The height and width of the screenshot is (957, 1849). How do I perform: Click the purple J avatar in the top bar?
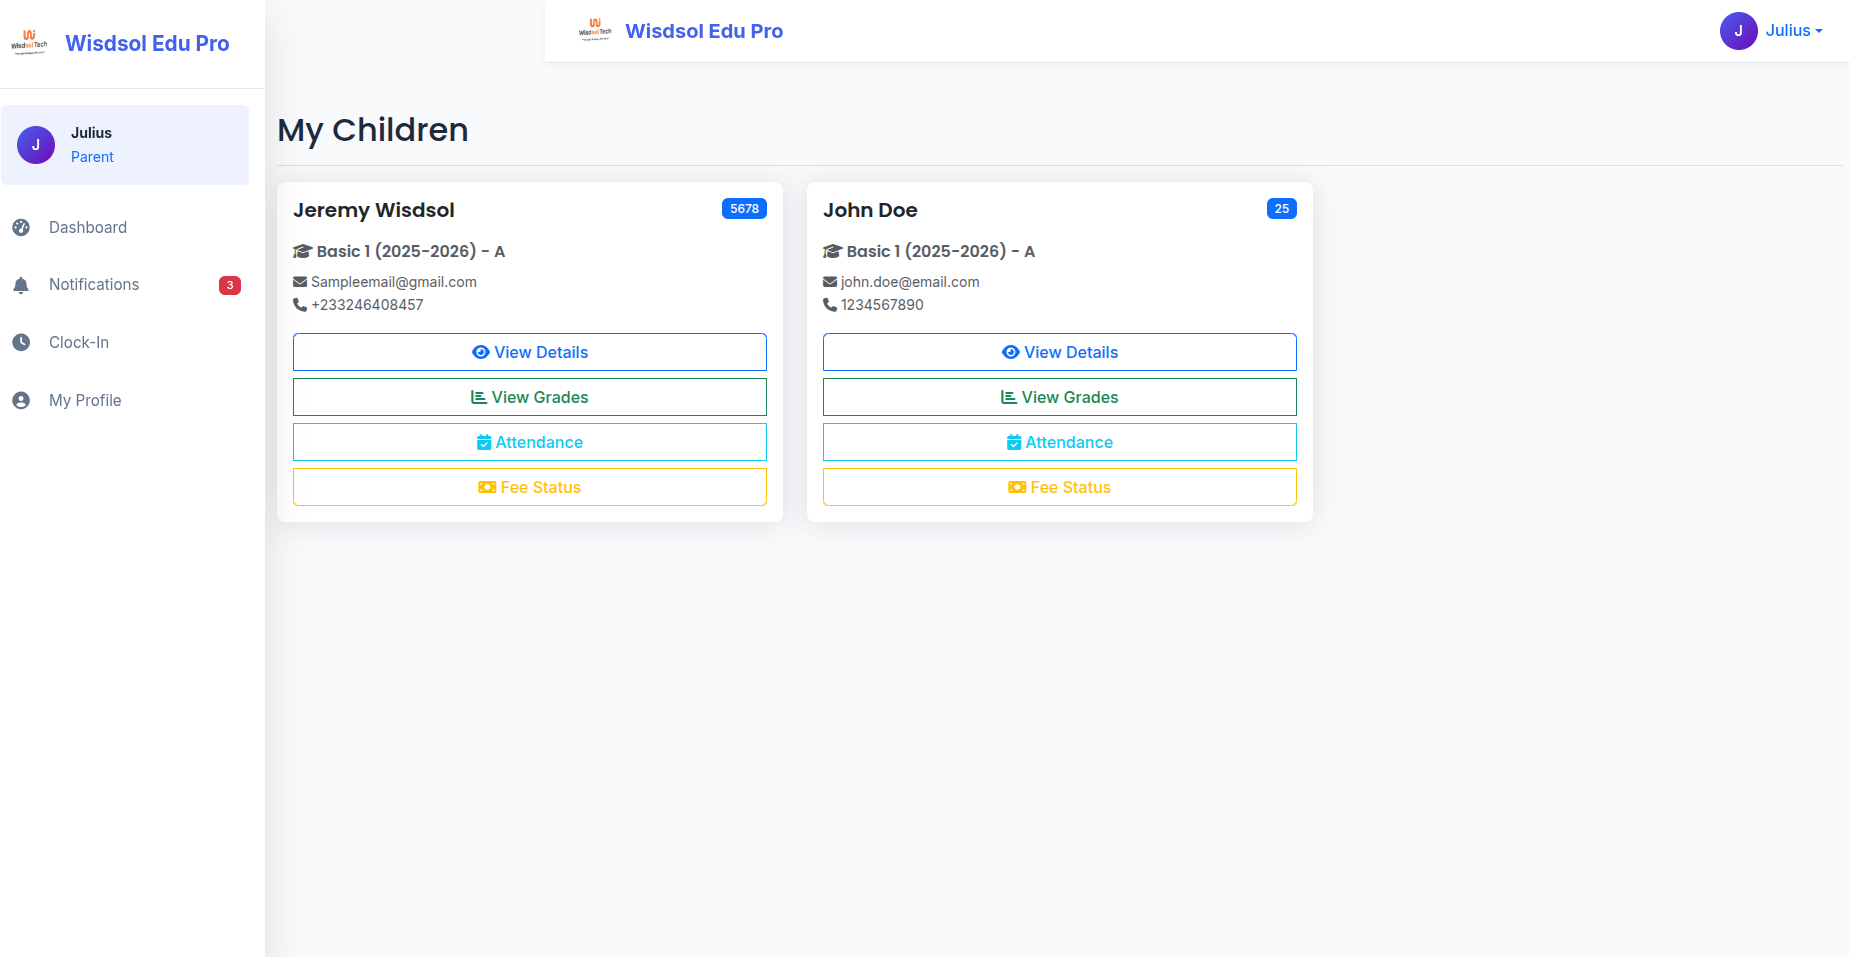1739,31
